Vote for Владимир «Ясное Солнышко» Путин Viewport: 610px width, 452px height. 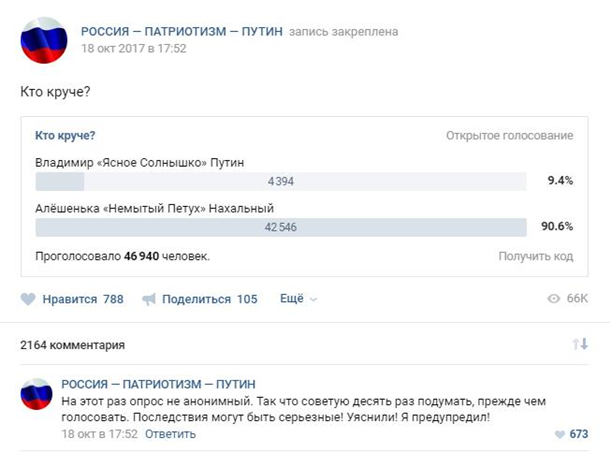click(139, 162)
